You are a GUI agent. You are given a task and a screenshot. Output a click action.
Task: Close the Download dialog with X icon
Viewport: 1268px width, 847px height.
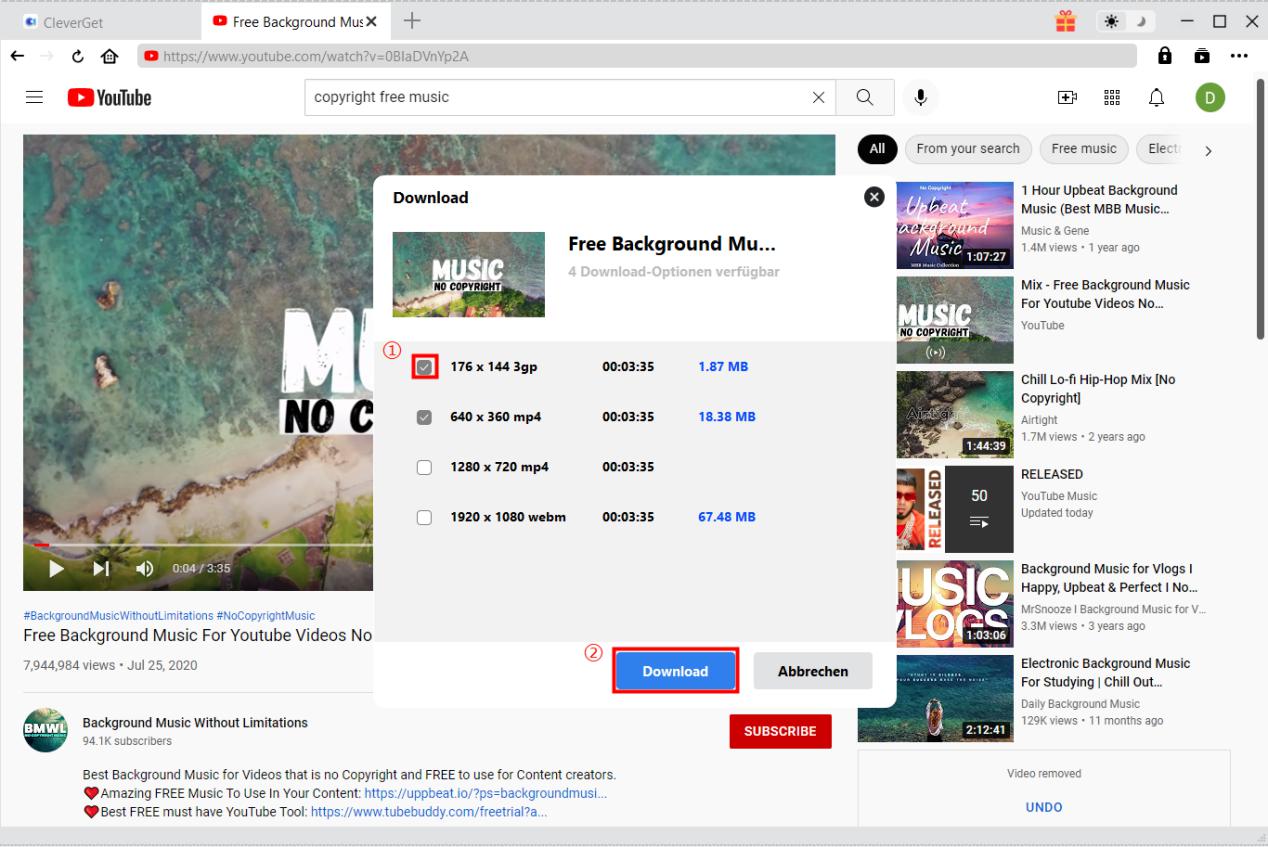point(874,197)
